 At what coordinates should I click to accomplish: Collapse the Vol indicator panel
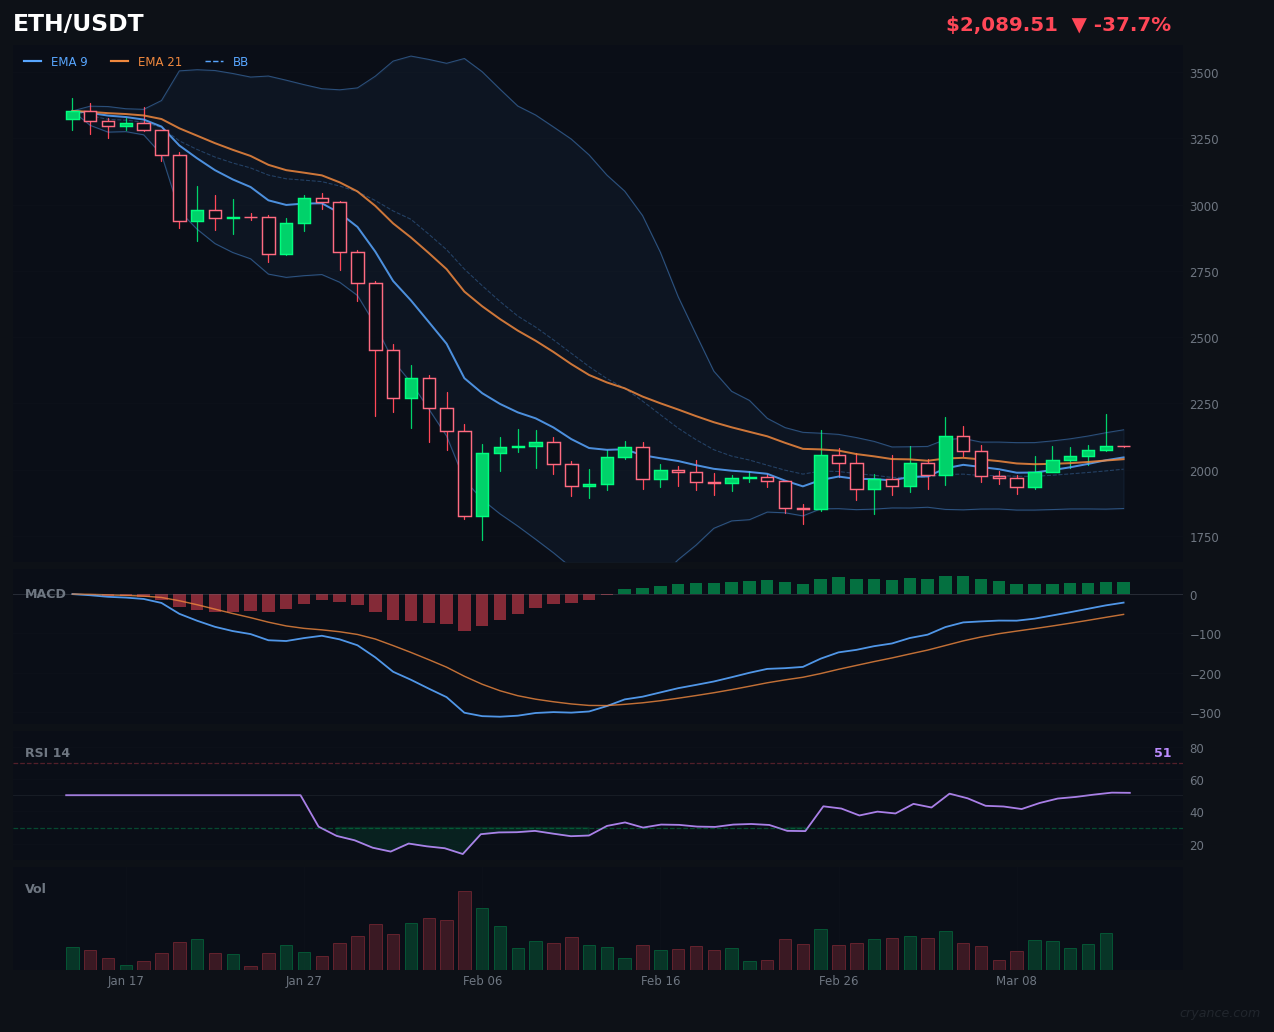click(x=35, y=888)
